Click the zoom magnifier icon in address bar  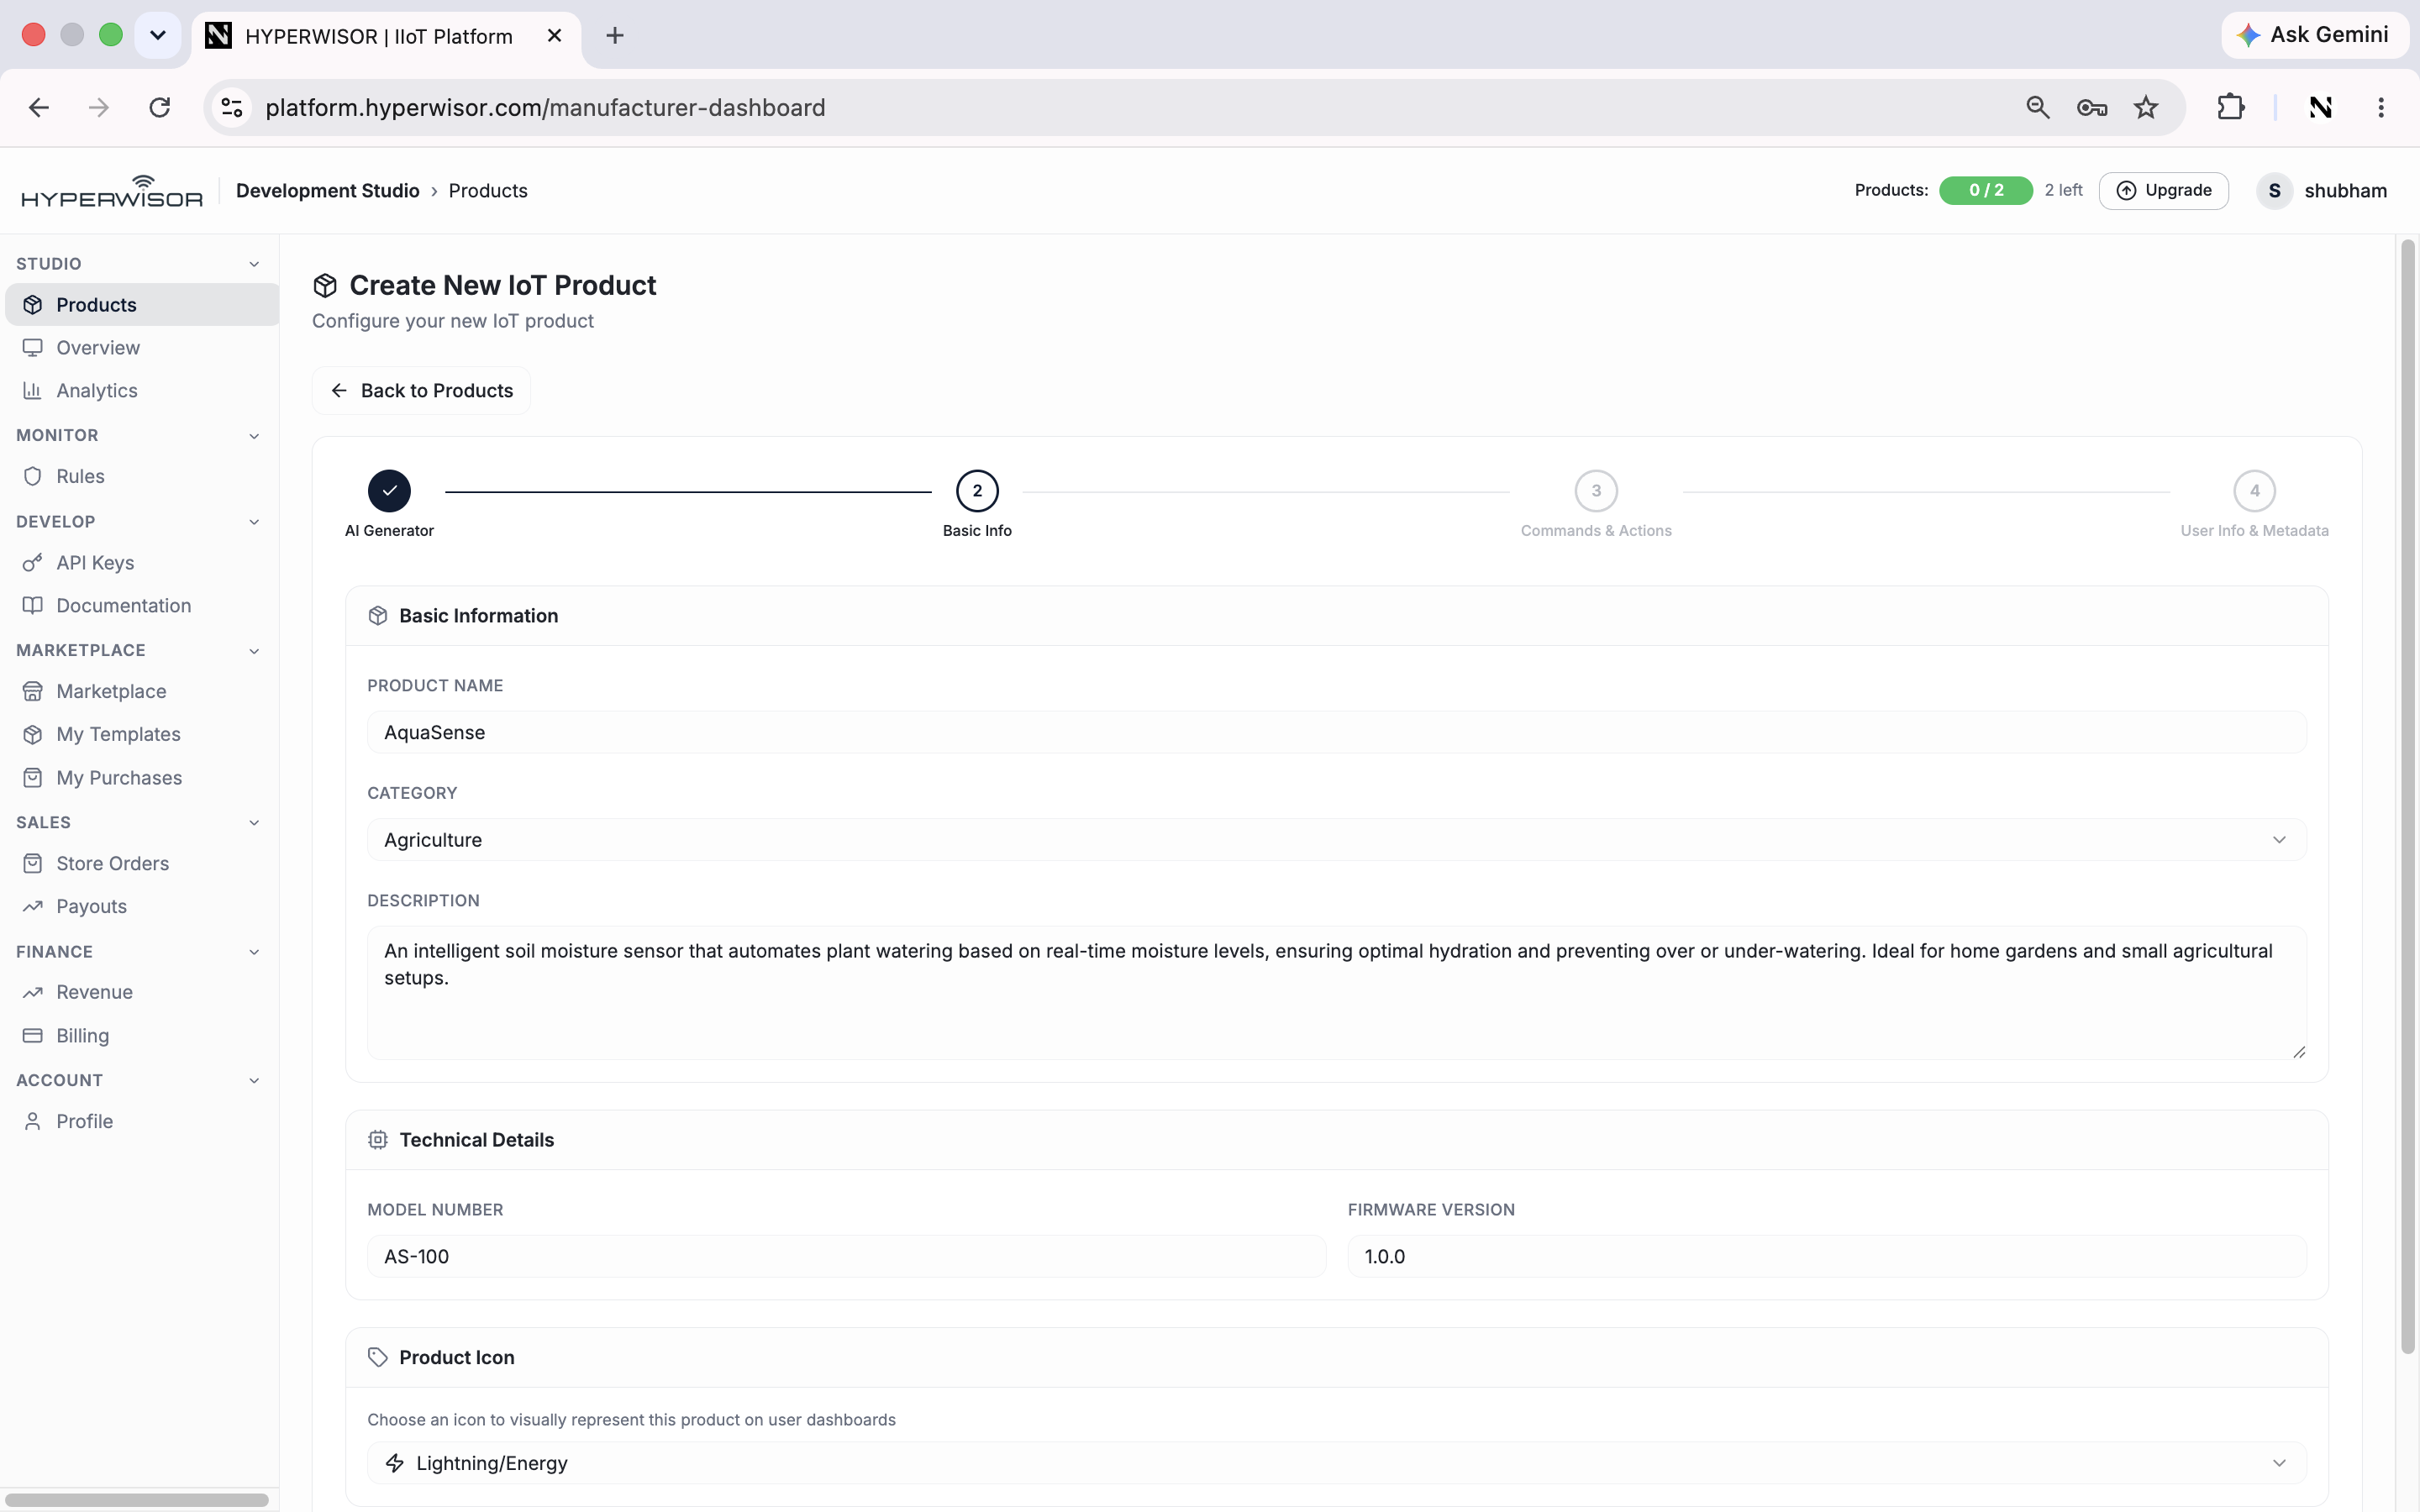2038,108
